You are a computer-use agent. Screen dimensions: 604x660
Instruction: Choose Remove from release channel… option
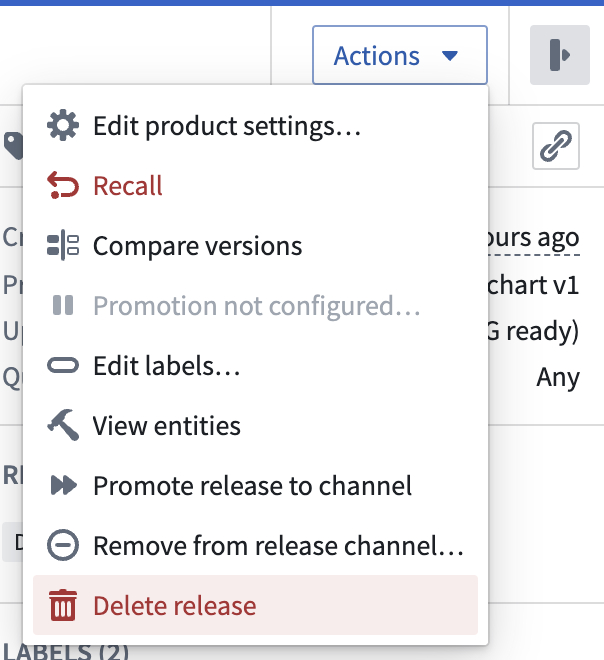click(255, 546)
